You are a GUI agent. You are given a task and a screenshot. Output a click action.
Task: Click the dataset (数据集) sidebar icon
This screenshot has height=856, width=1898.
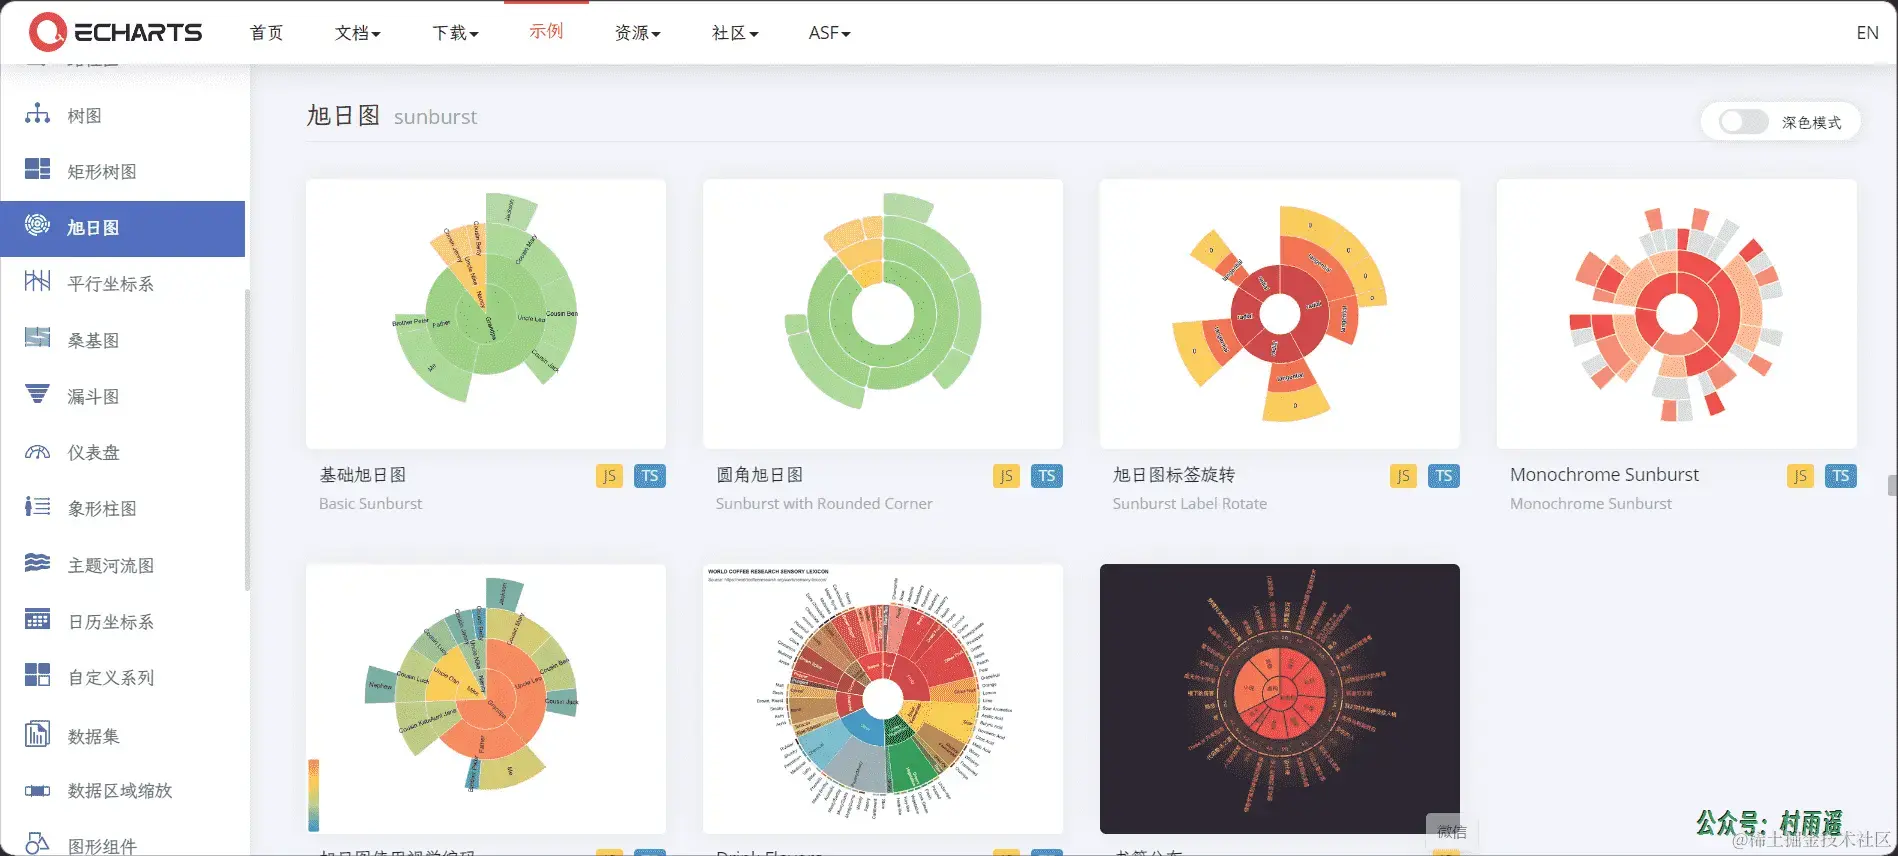[37, 734]
